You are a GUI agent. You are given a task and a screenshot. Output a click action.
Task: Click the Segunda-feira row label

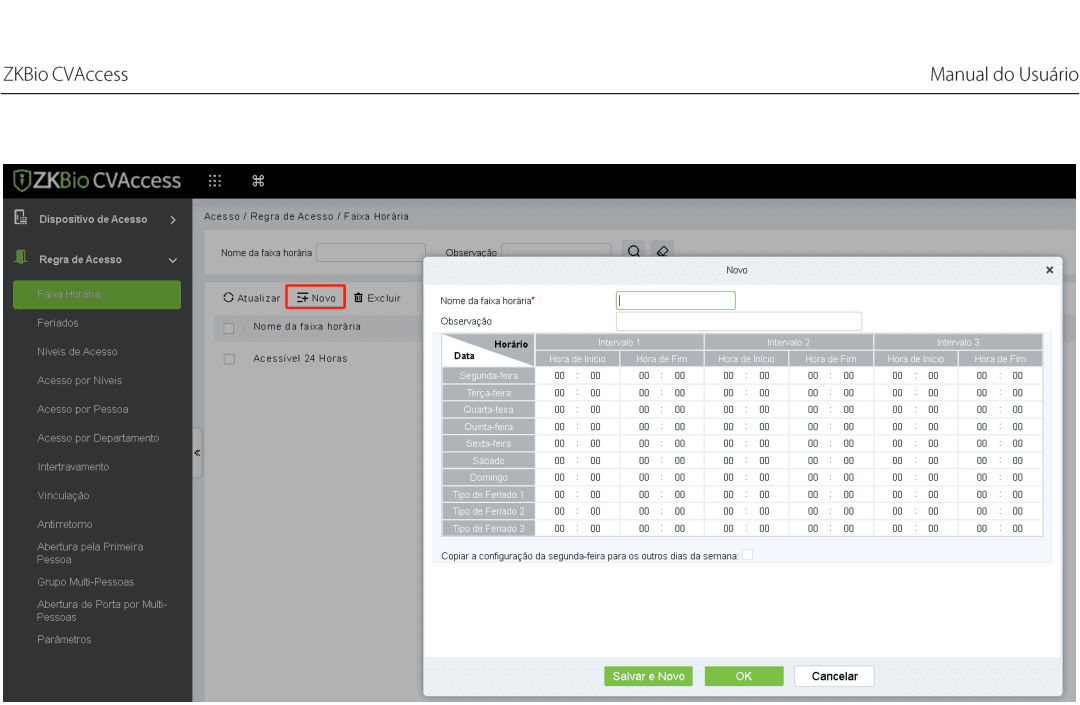[x=488, y=376]
